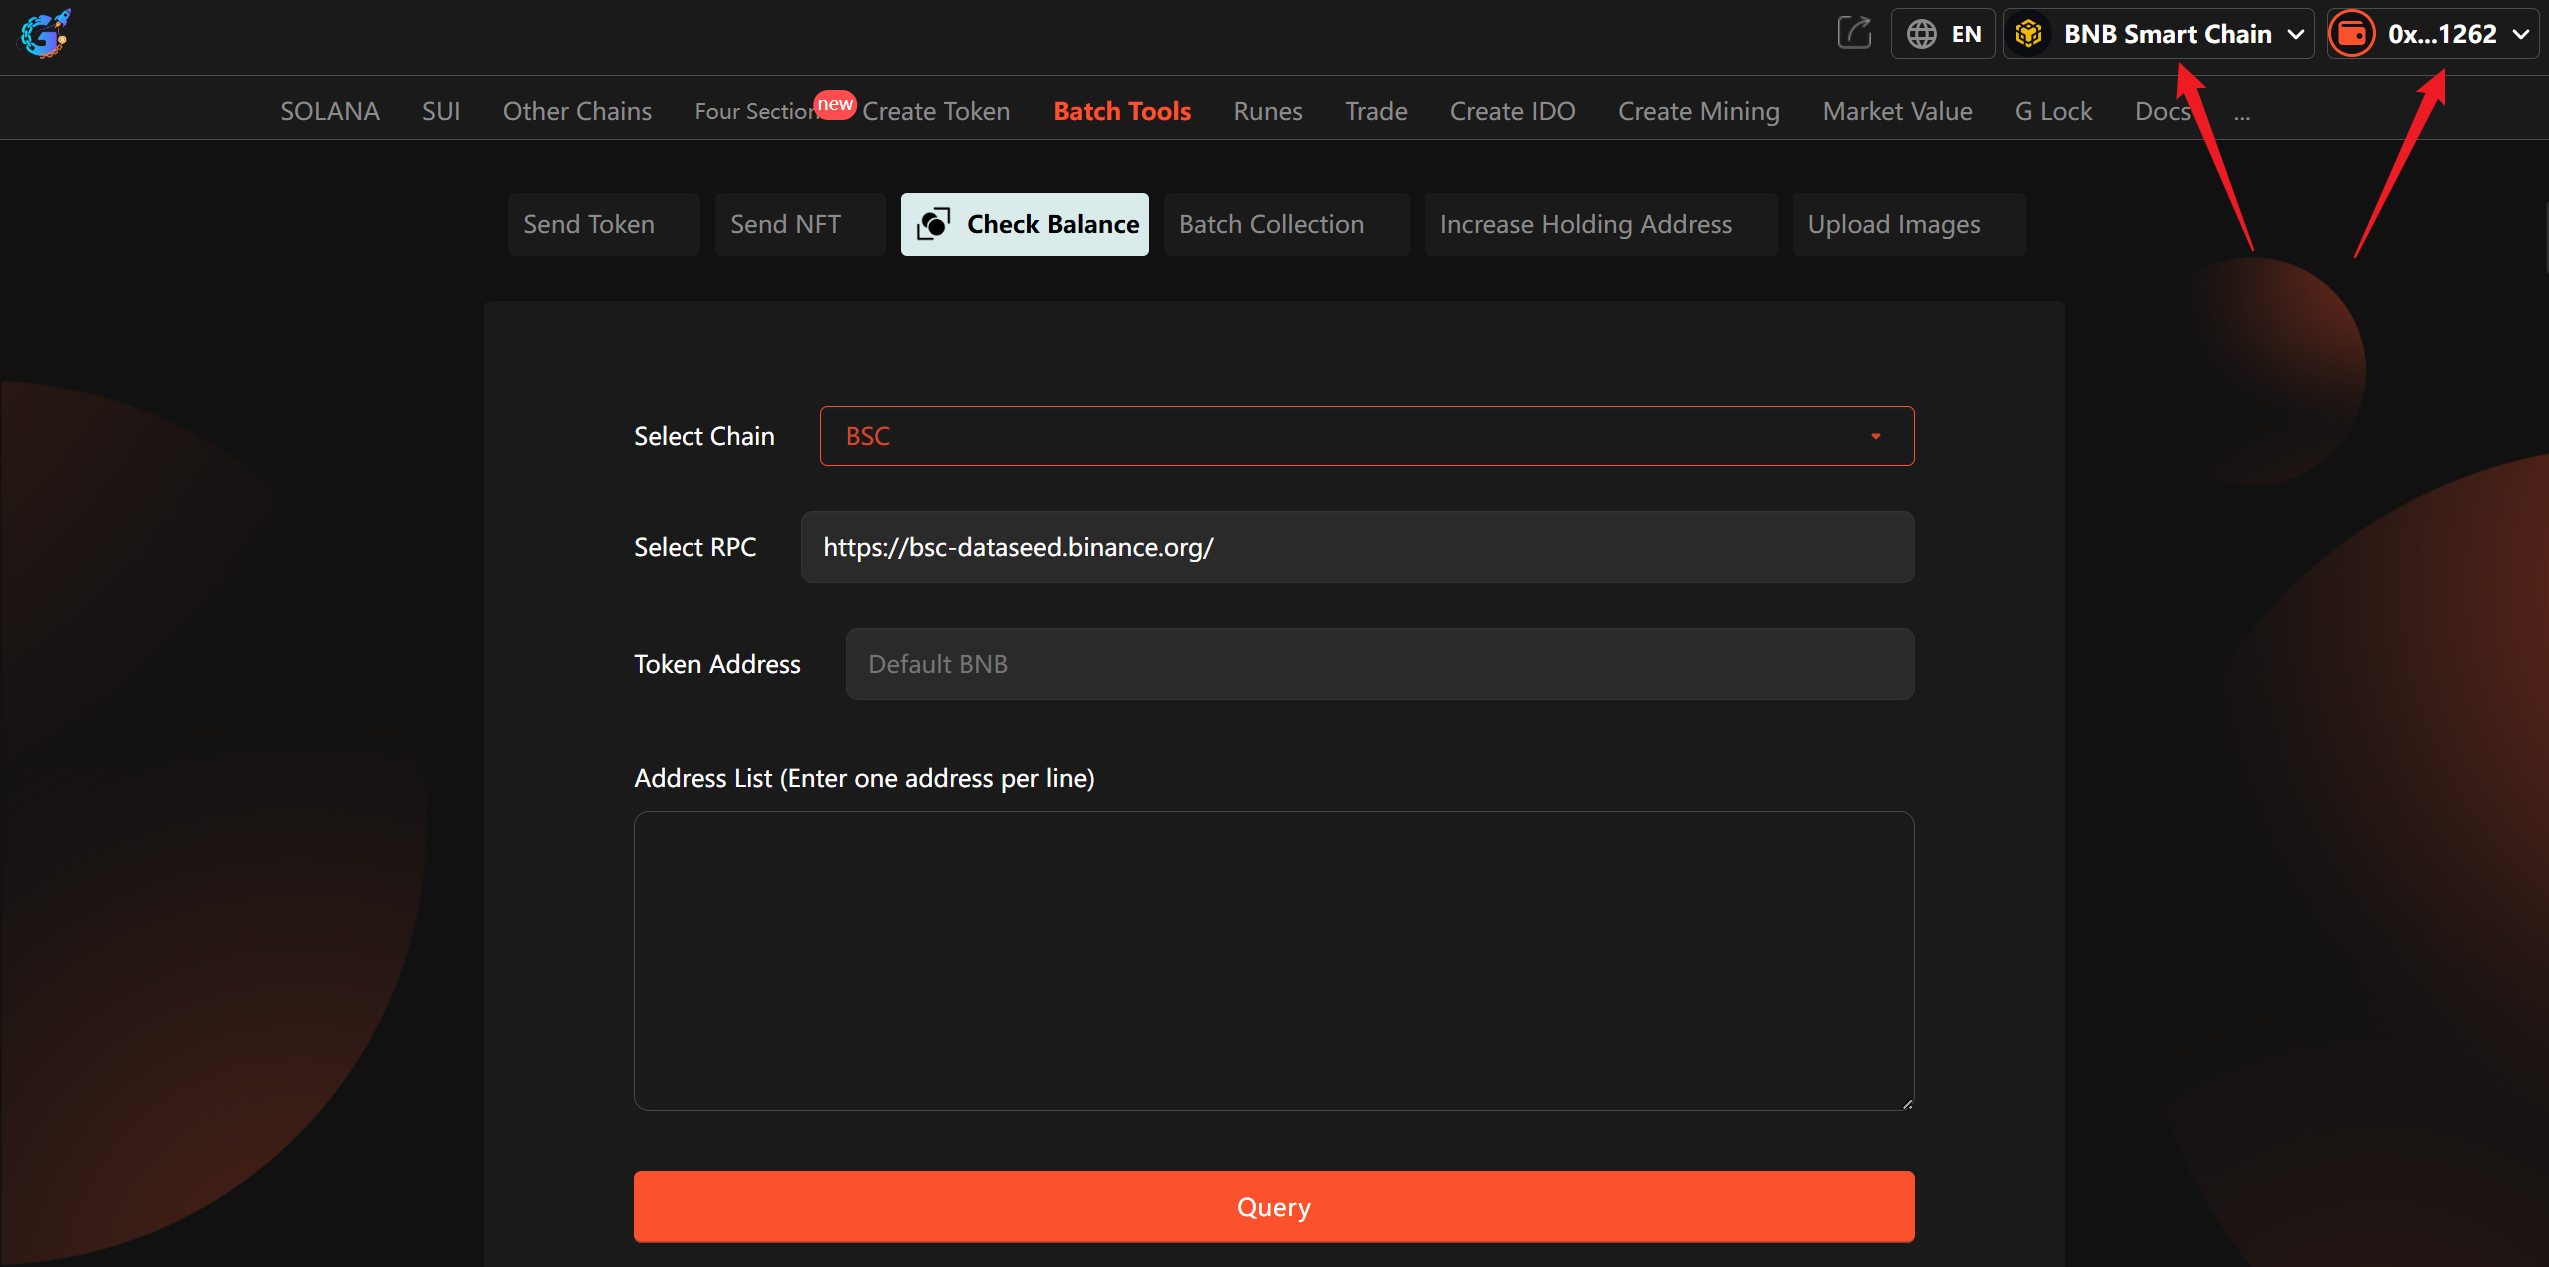The width and height of the screenshot is (2549, 1267).
Task: Click the share/export icon in header
Action: (1854, 33)
